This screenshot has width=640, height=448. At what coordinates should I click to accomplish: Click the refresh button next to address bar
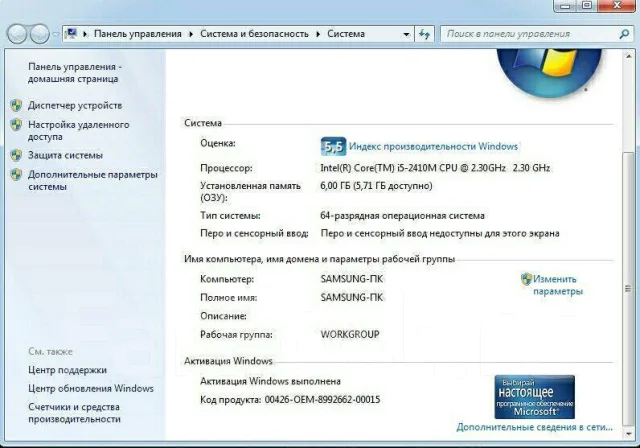[424, 34]
